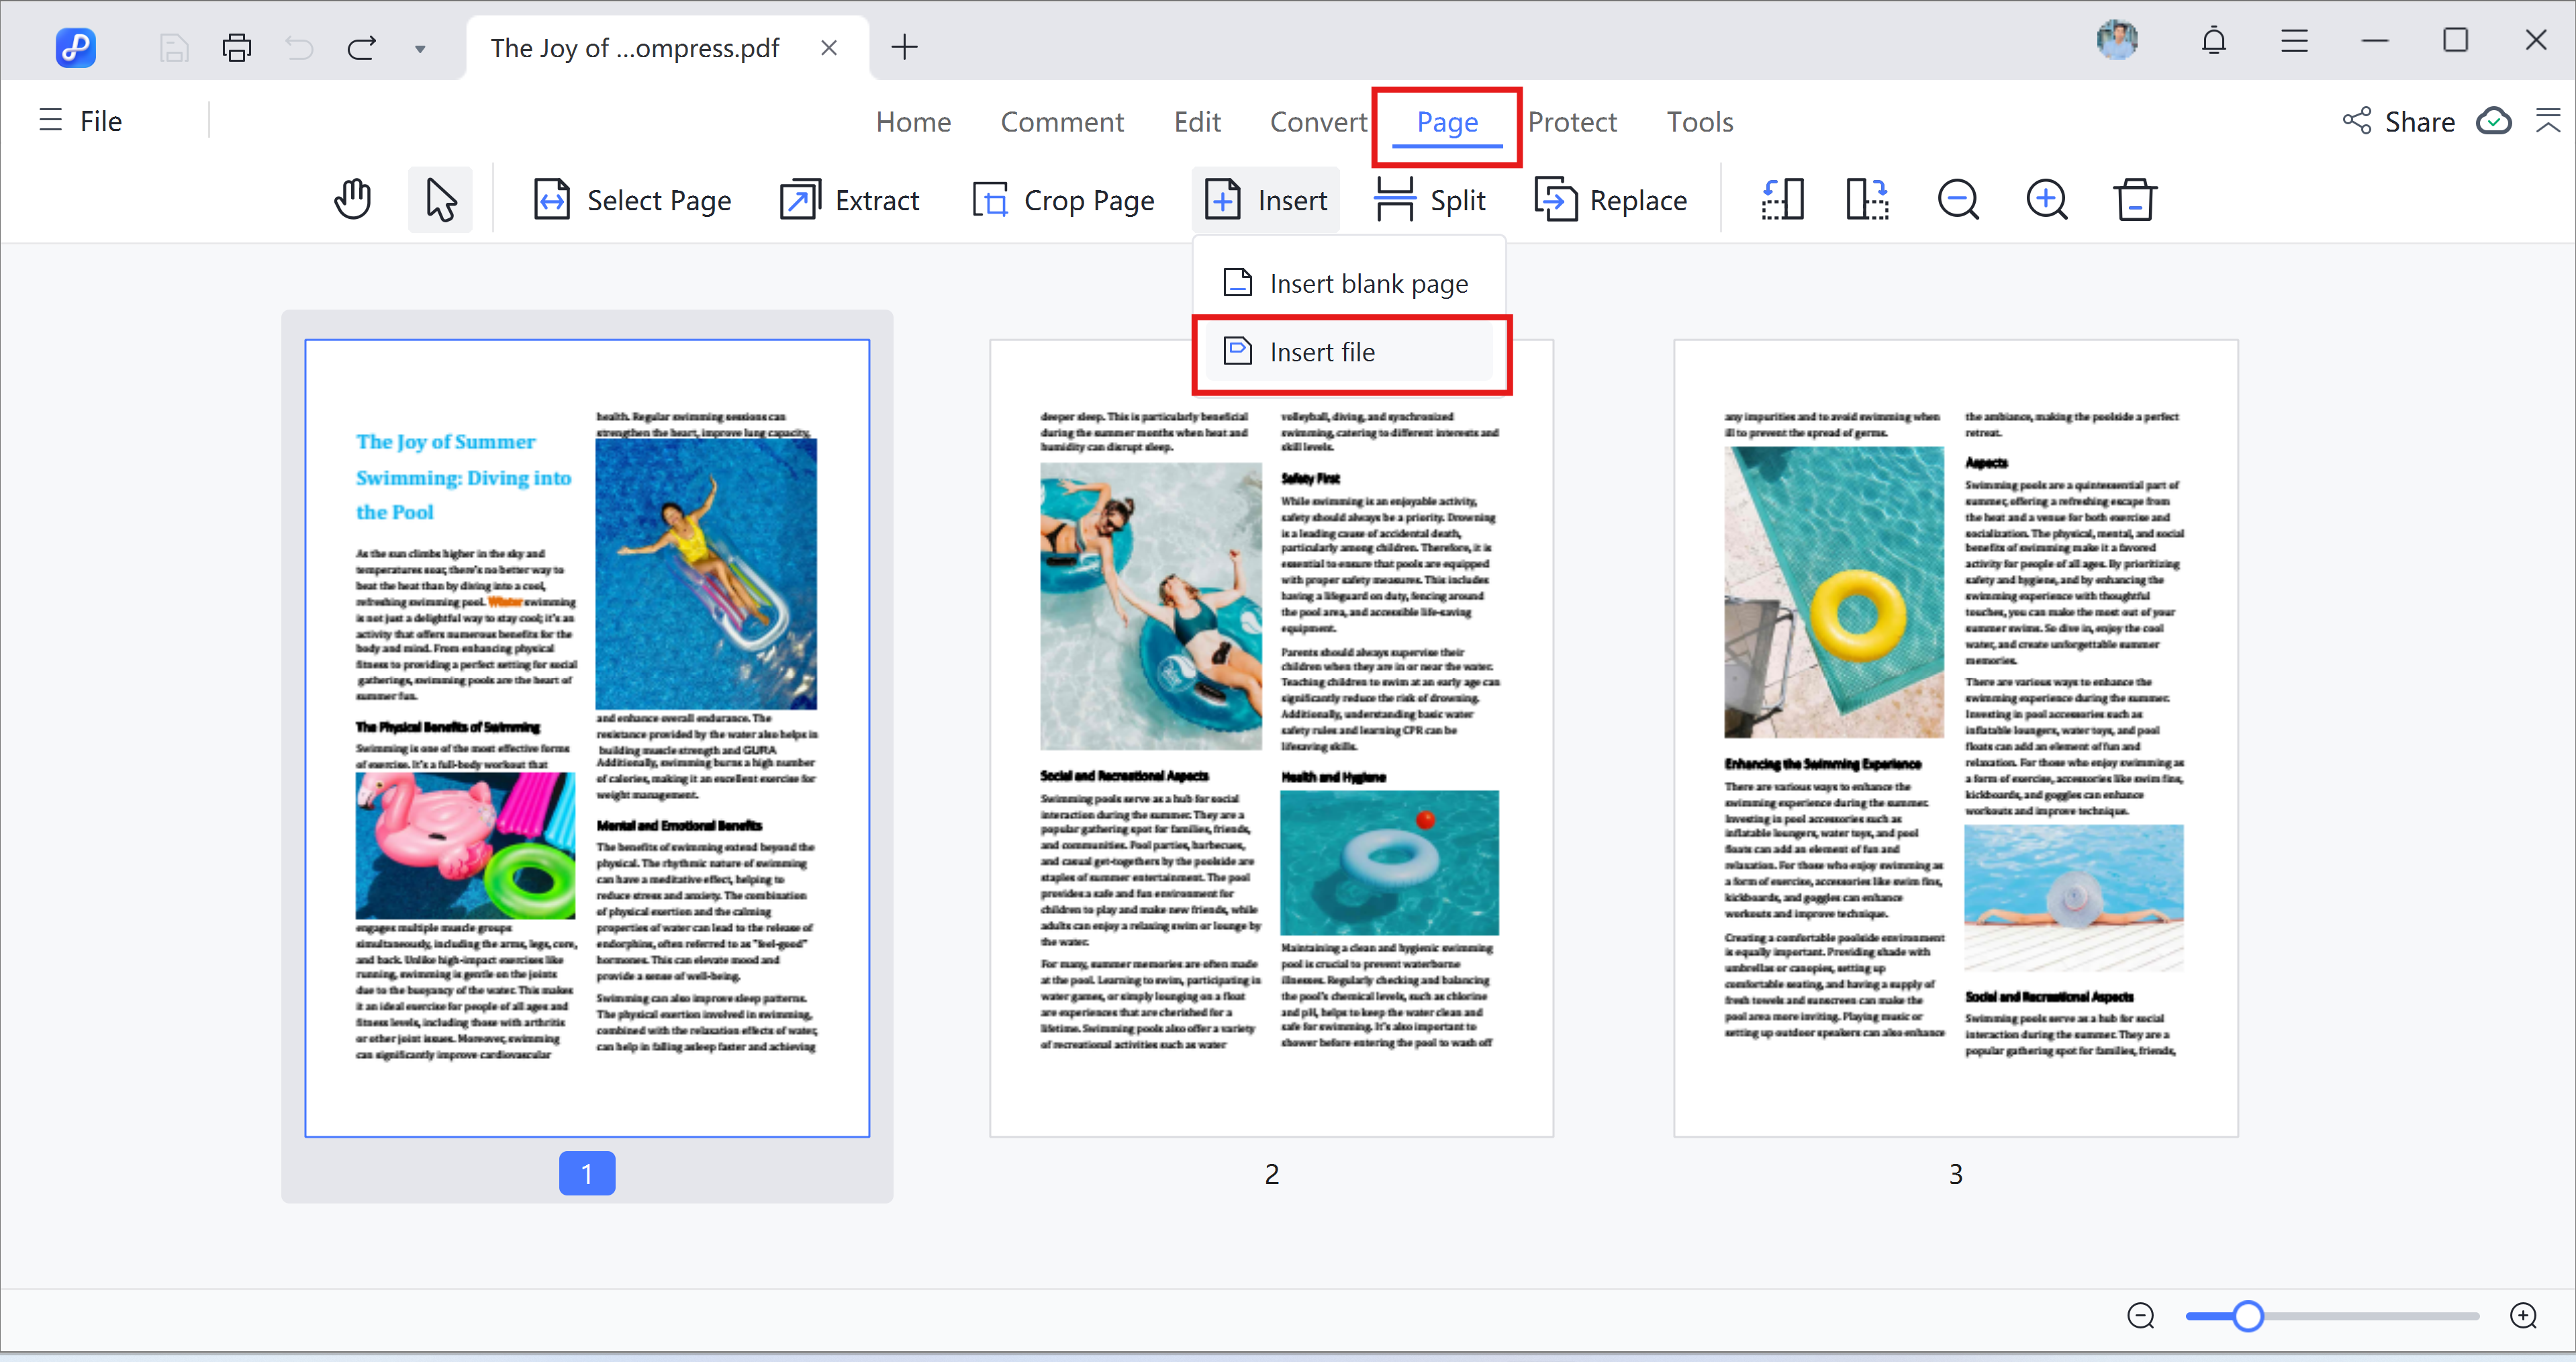This screenshot has width=2576, height=1362.
Task: Click the rotate right page icon
Action: pos(1867,200)
